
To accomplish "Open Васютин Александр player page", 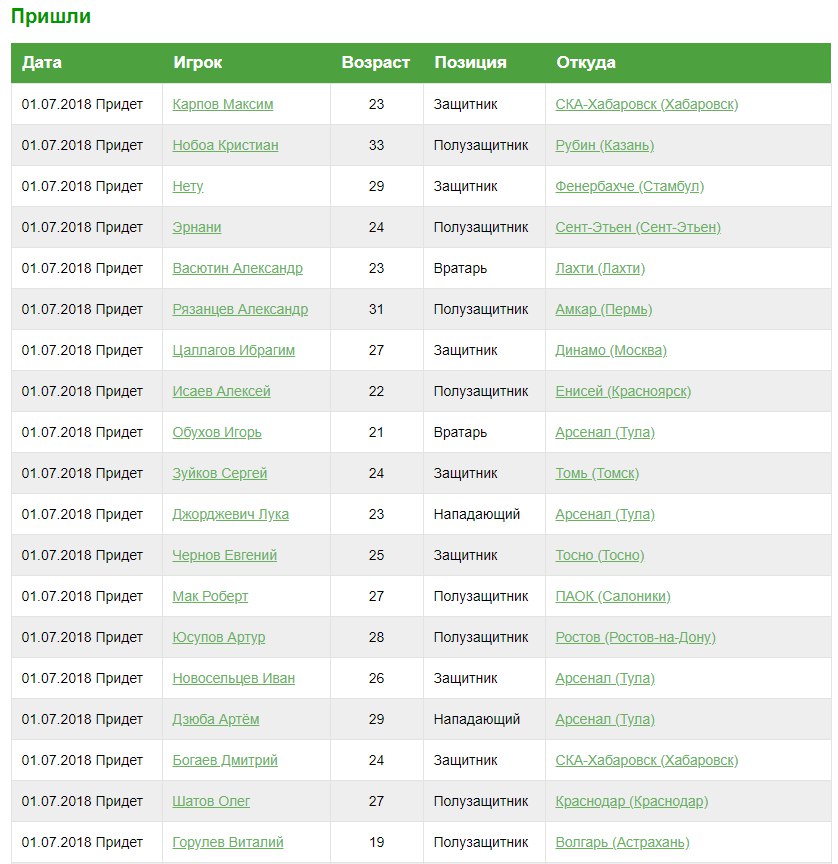I will (x=237, y=268).
